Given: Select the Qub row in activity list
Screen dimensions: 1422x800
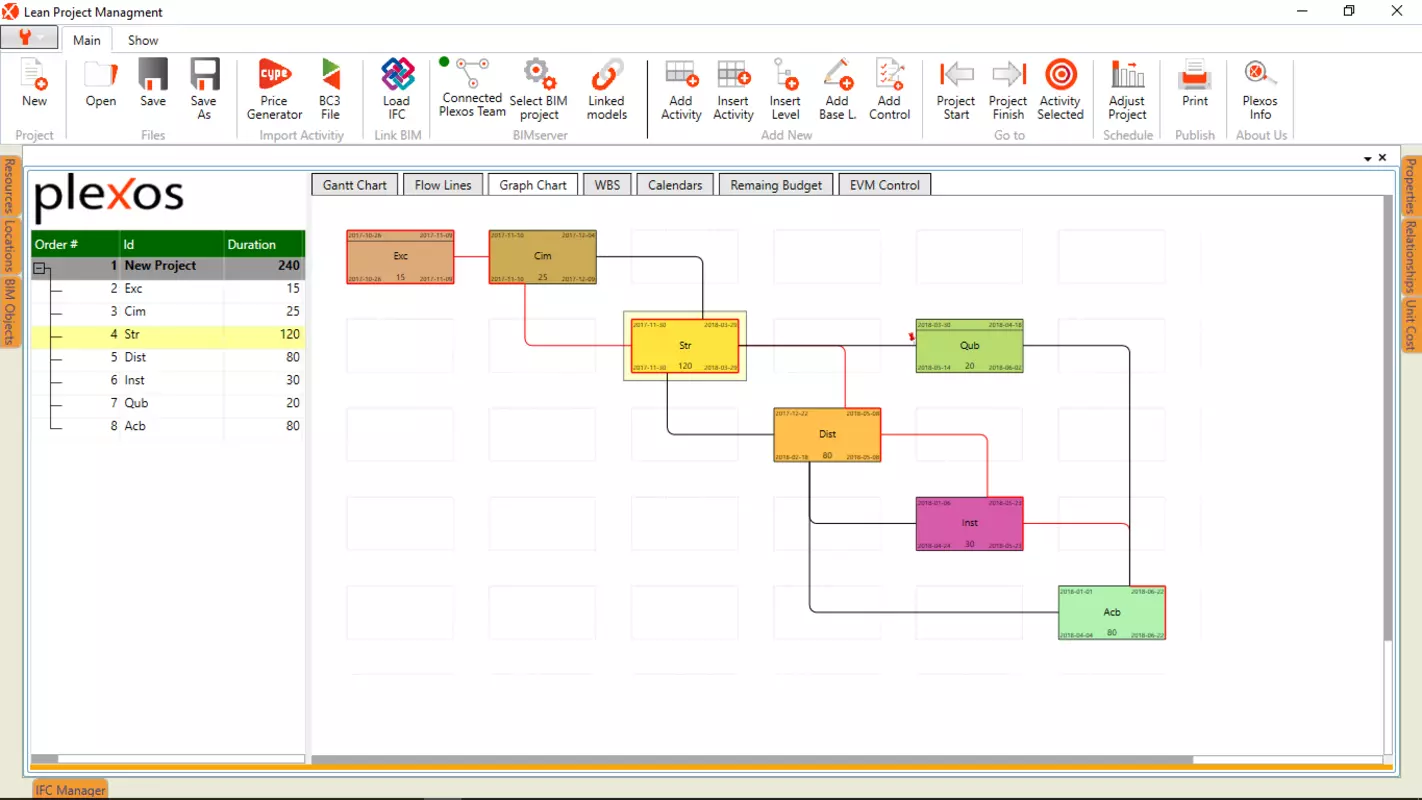Looking at the screenshot, I should tap(168, 403).
